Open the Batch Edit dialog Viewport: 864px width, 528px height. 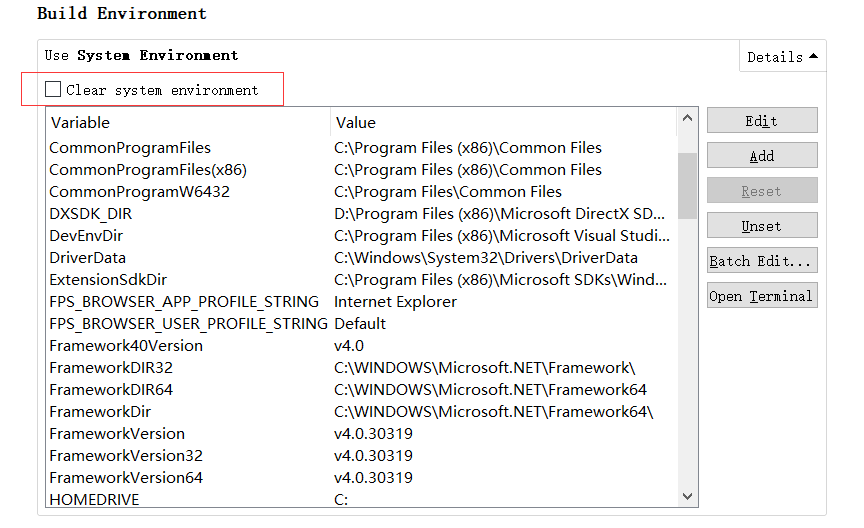762,260
